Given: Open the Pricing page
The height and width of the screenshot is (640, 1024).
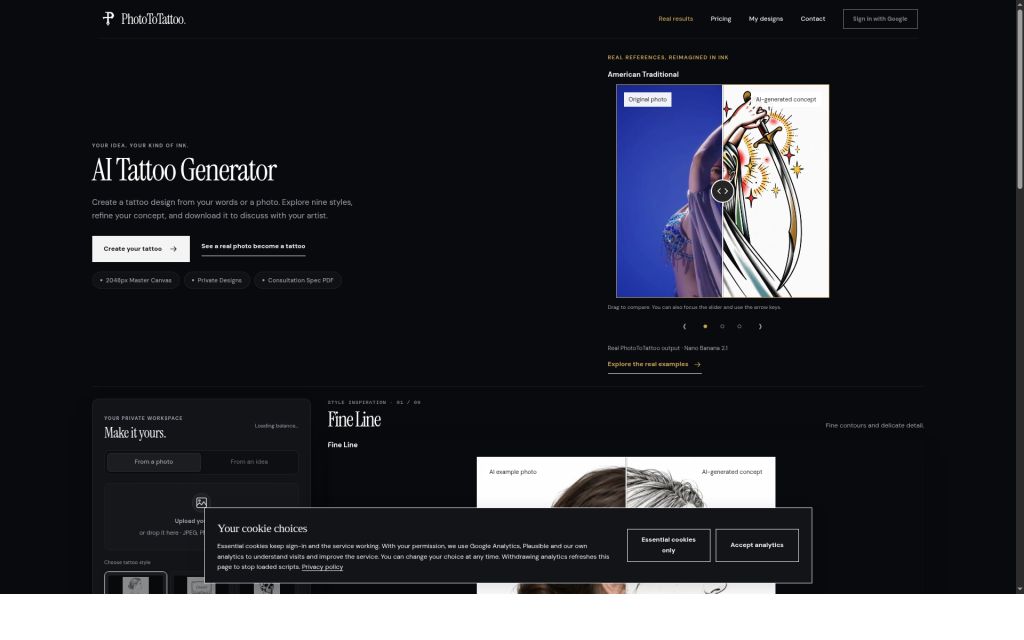Looking at the screenshot, I should point(720,19).
